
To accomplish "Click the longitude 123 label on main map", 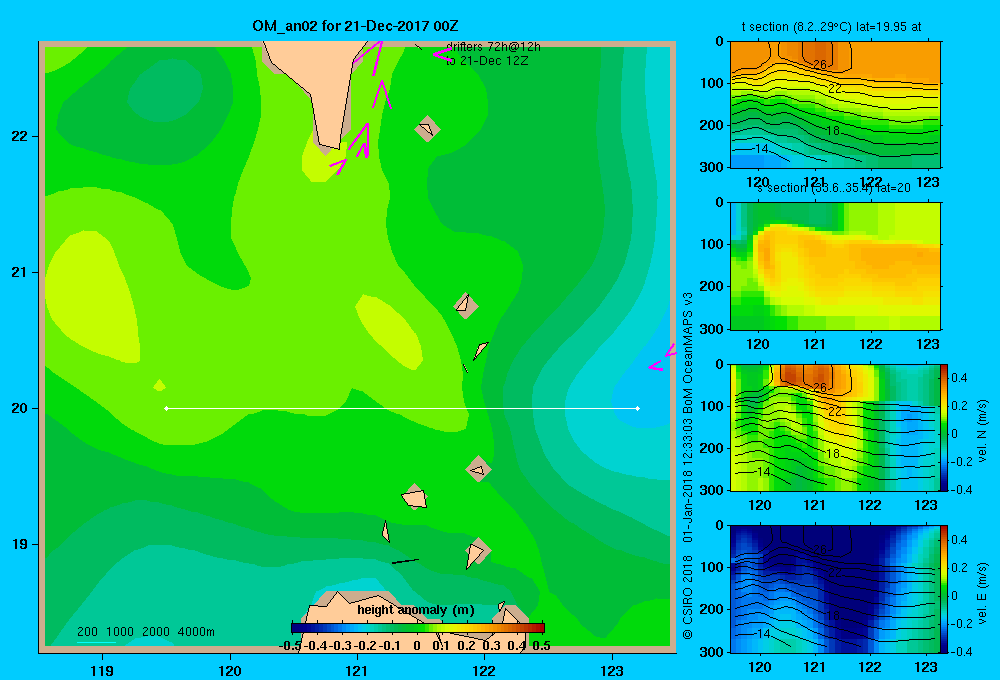I will (612, 670).
